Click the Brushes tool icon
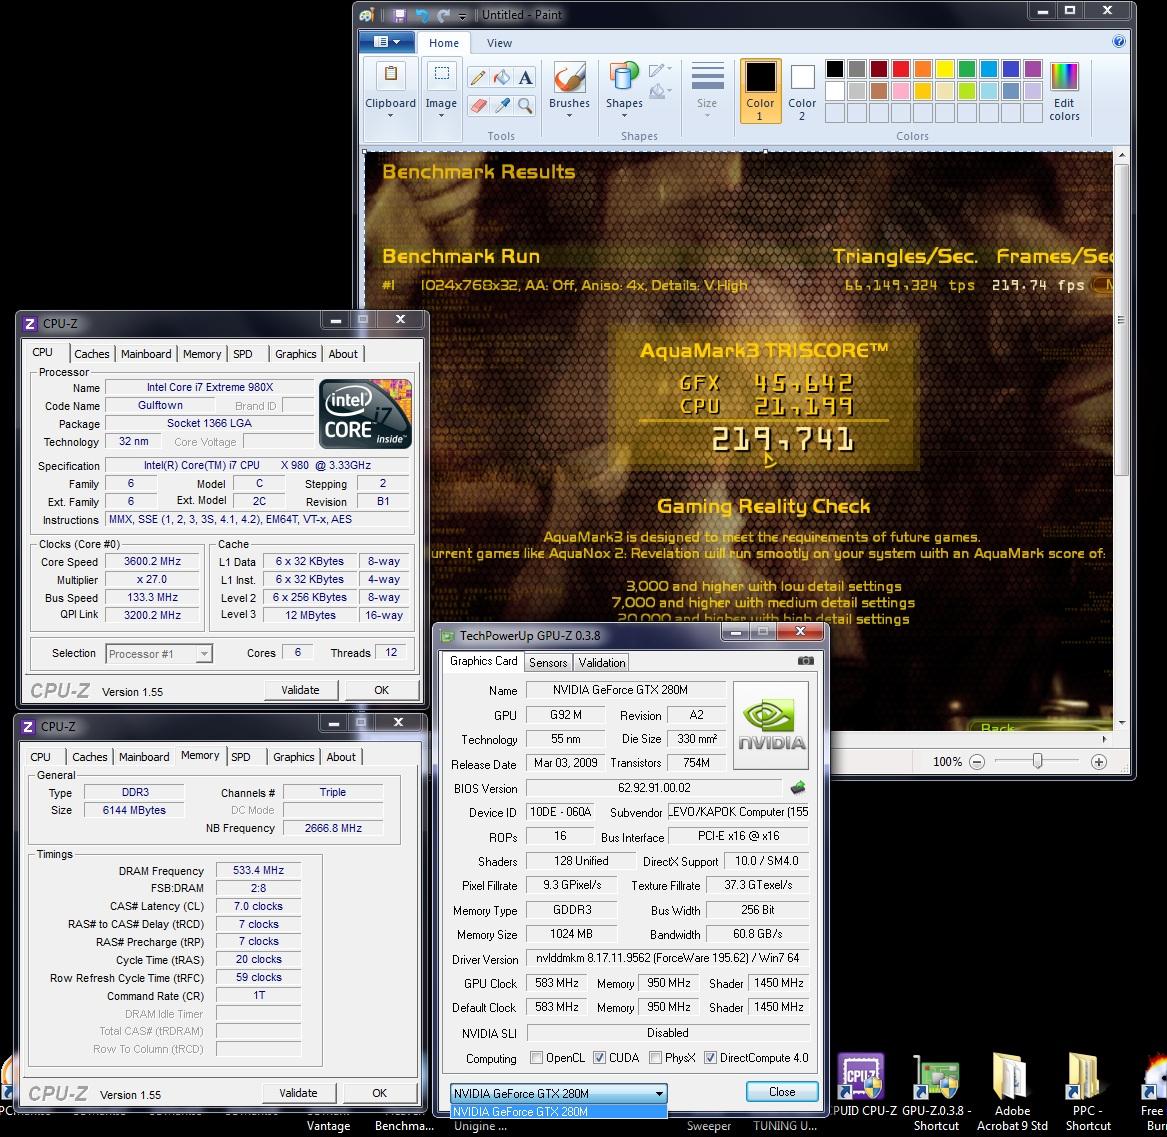 pos(569,77)
